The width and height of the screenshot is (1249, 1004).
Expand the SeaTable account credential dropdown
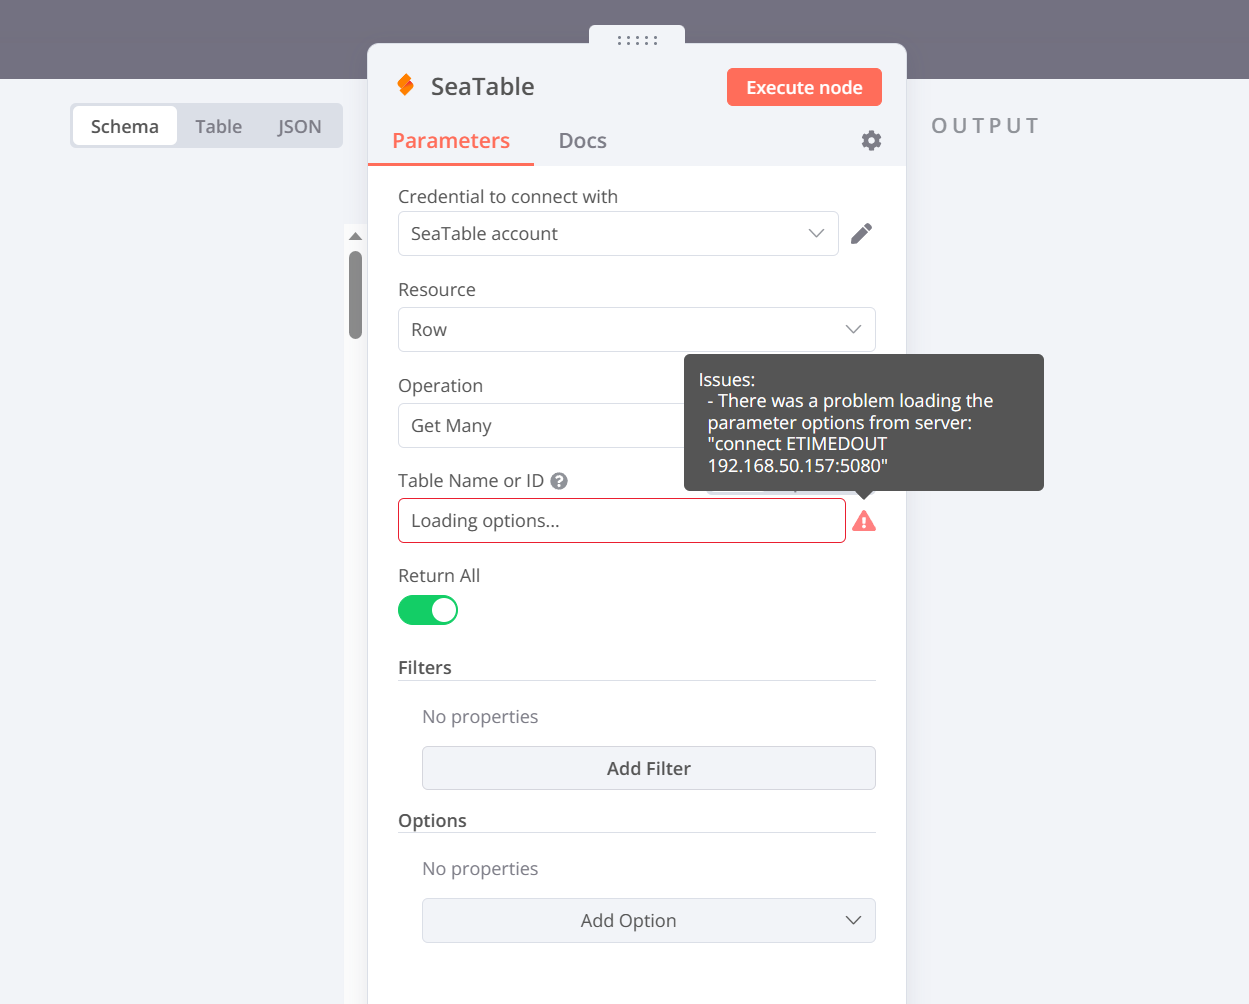coord(617,234)
